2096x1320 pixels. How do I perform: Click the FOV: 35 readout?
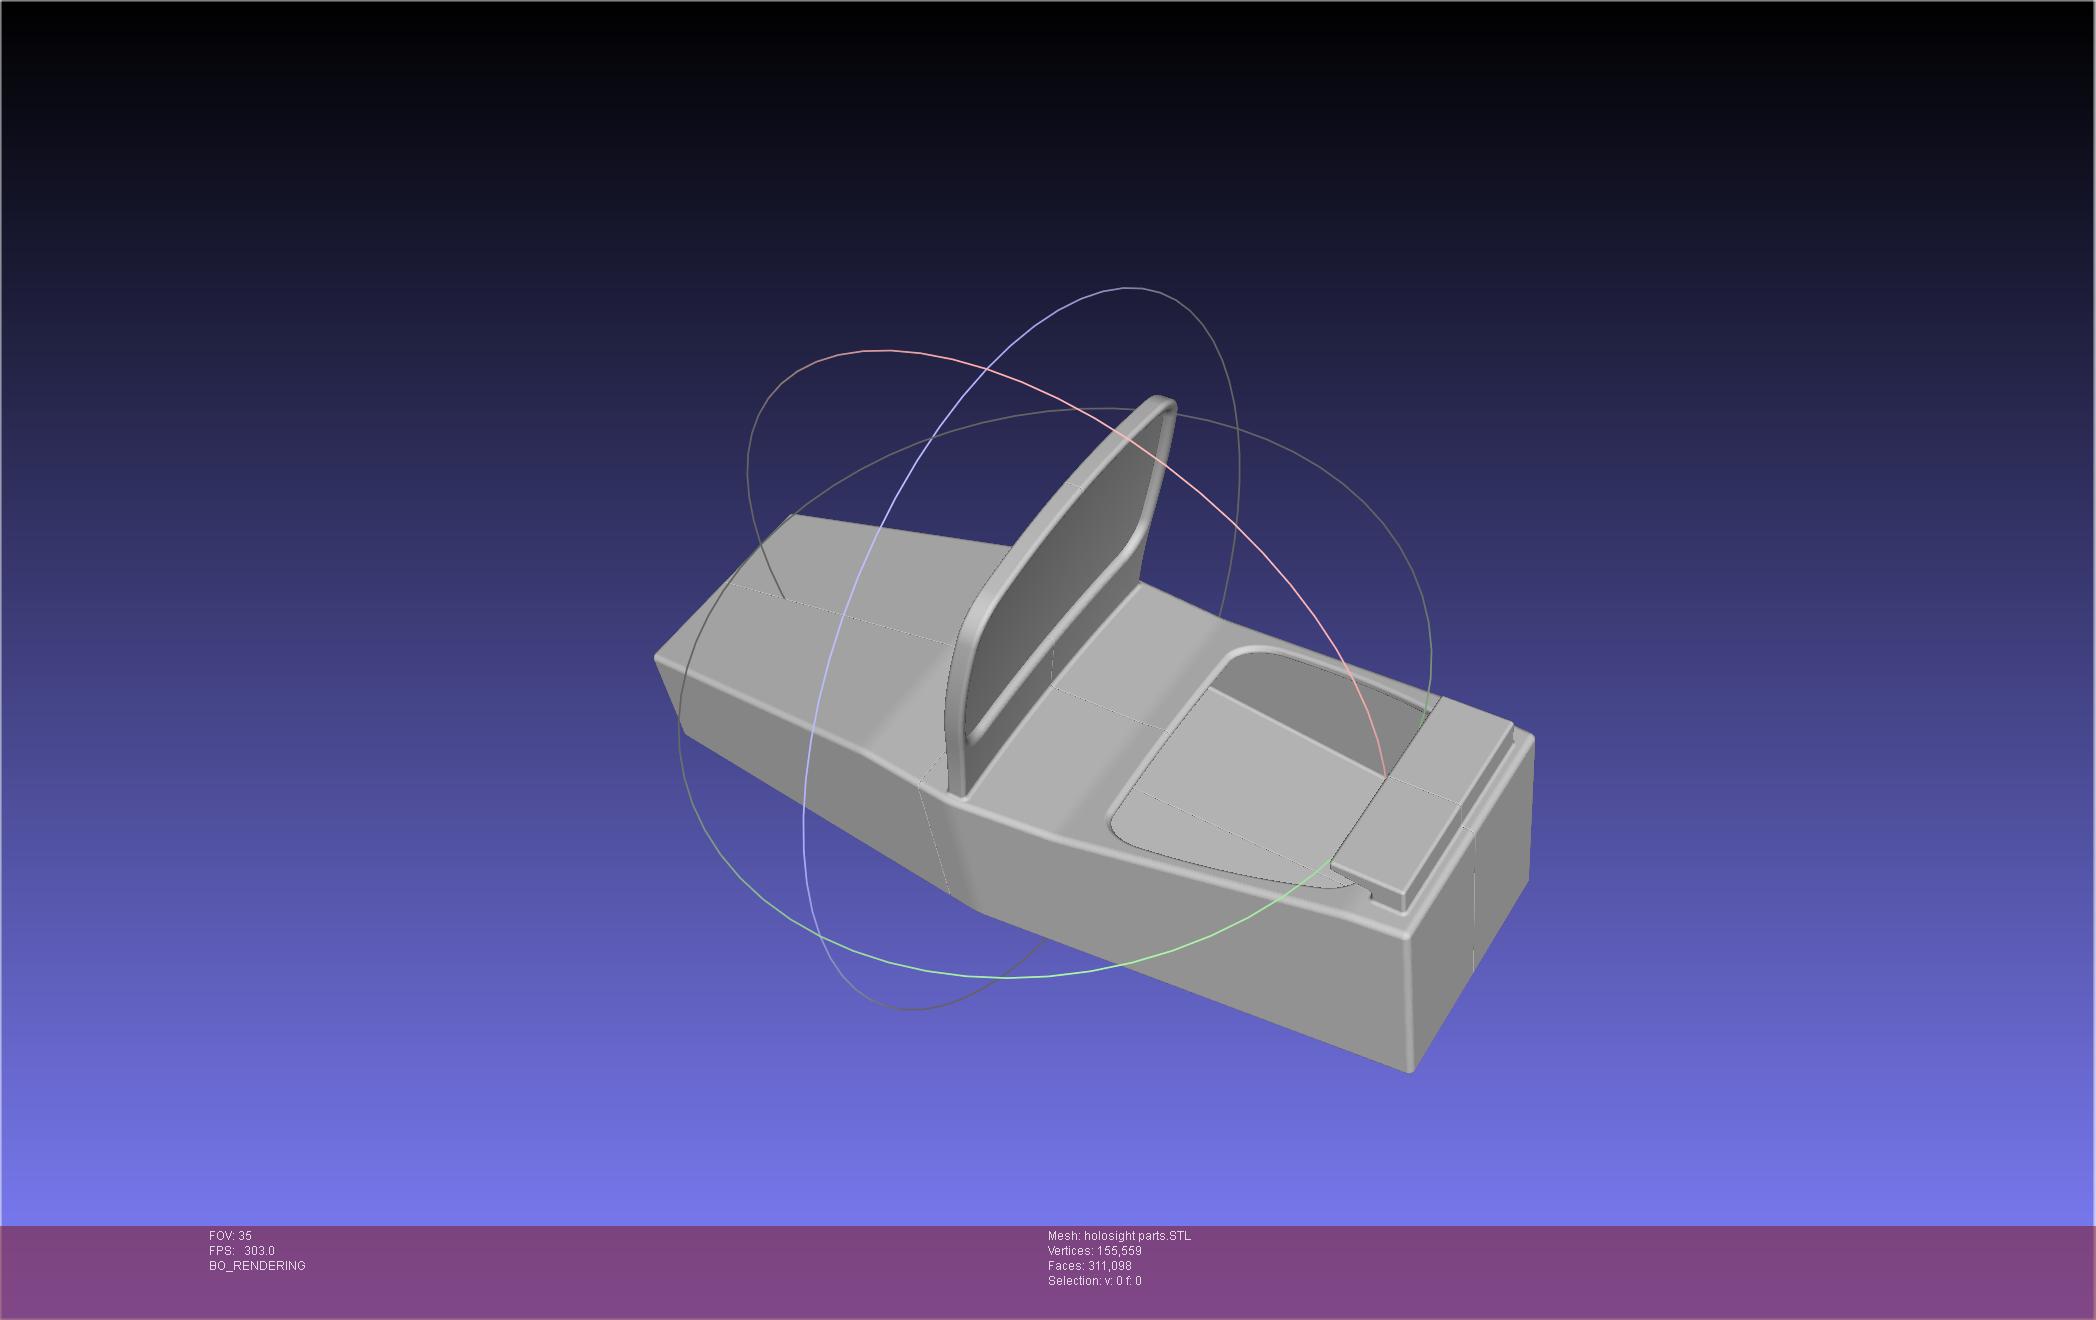[x=230, y=1236]
